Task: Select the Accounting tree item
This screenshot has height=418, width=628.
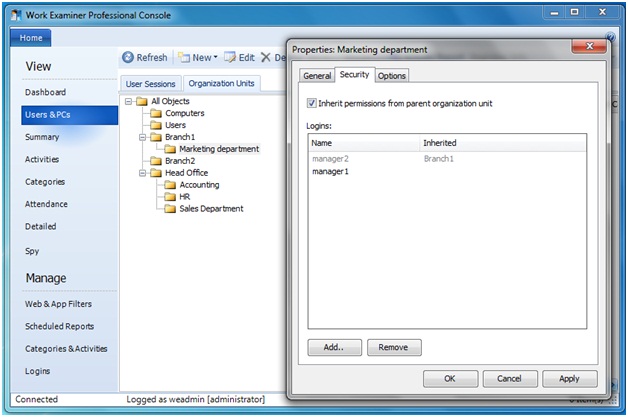Action: pos(199,185)
